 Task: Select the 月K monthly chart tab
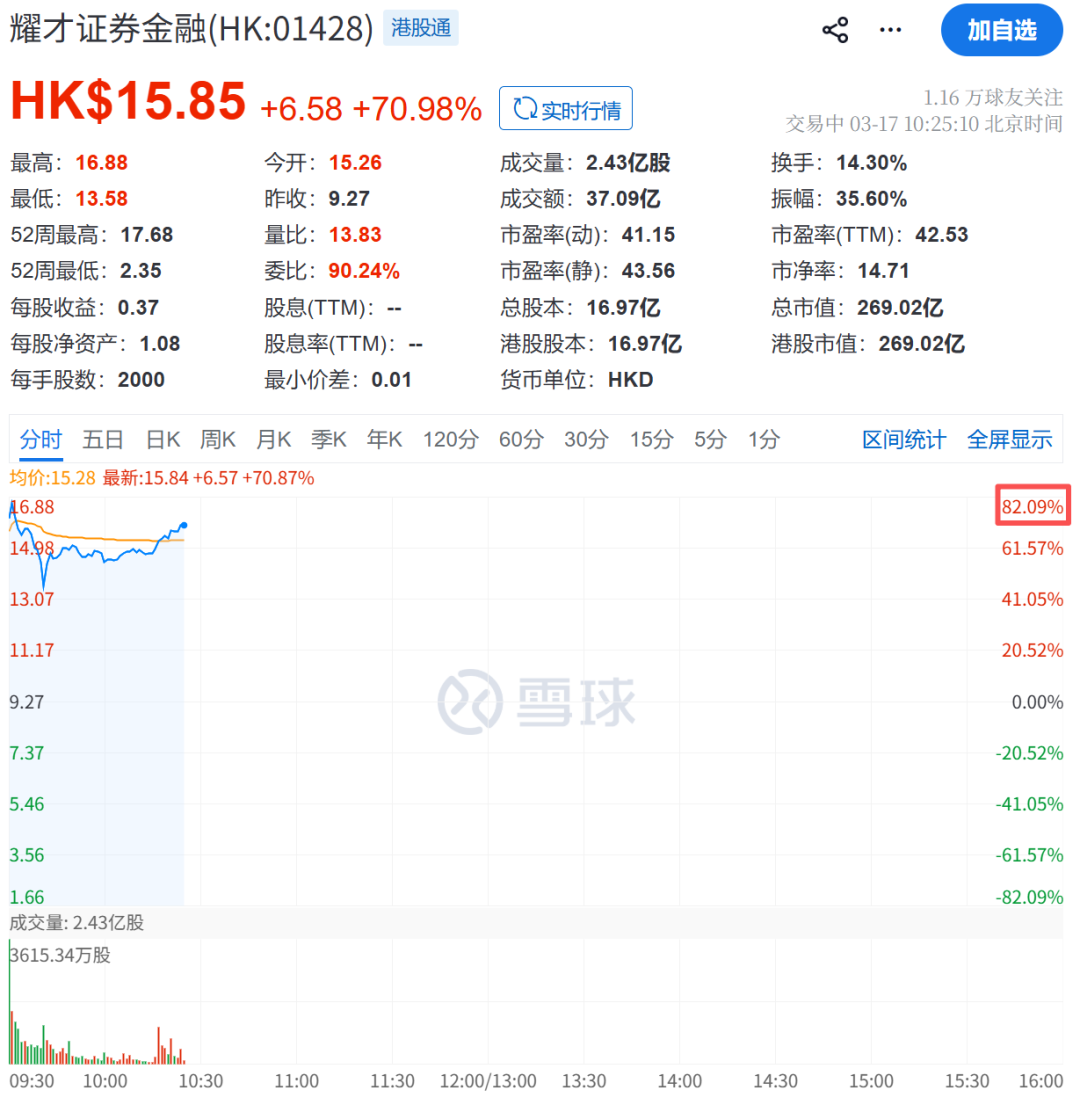pyautogui.click(x=273, y=439)
